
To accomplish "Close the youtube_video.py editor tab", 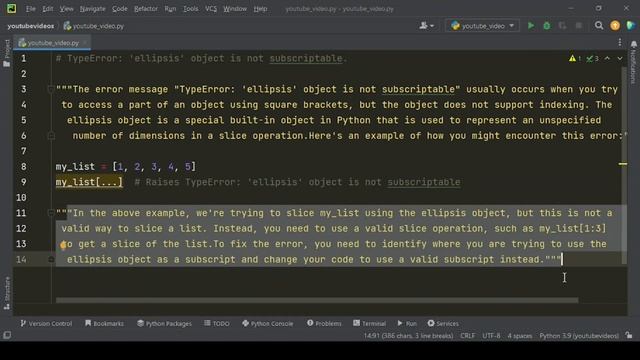I will 85,42.
